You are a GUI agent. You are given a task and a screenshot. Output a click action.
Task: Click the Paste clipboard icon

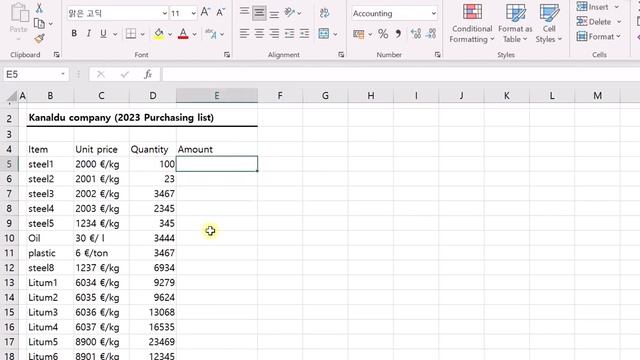(19, 14)
